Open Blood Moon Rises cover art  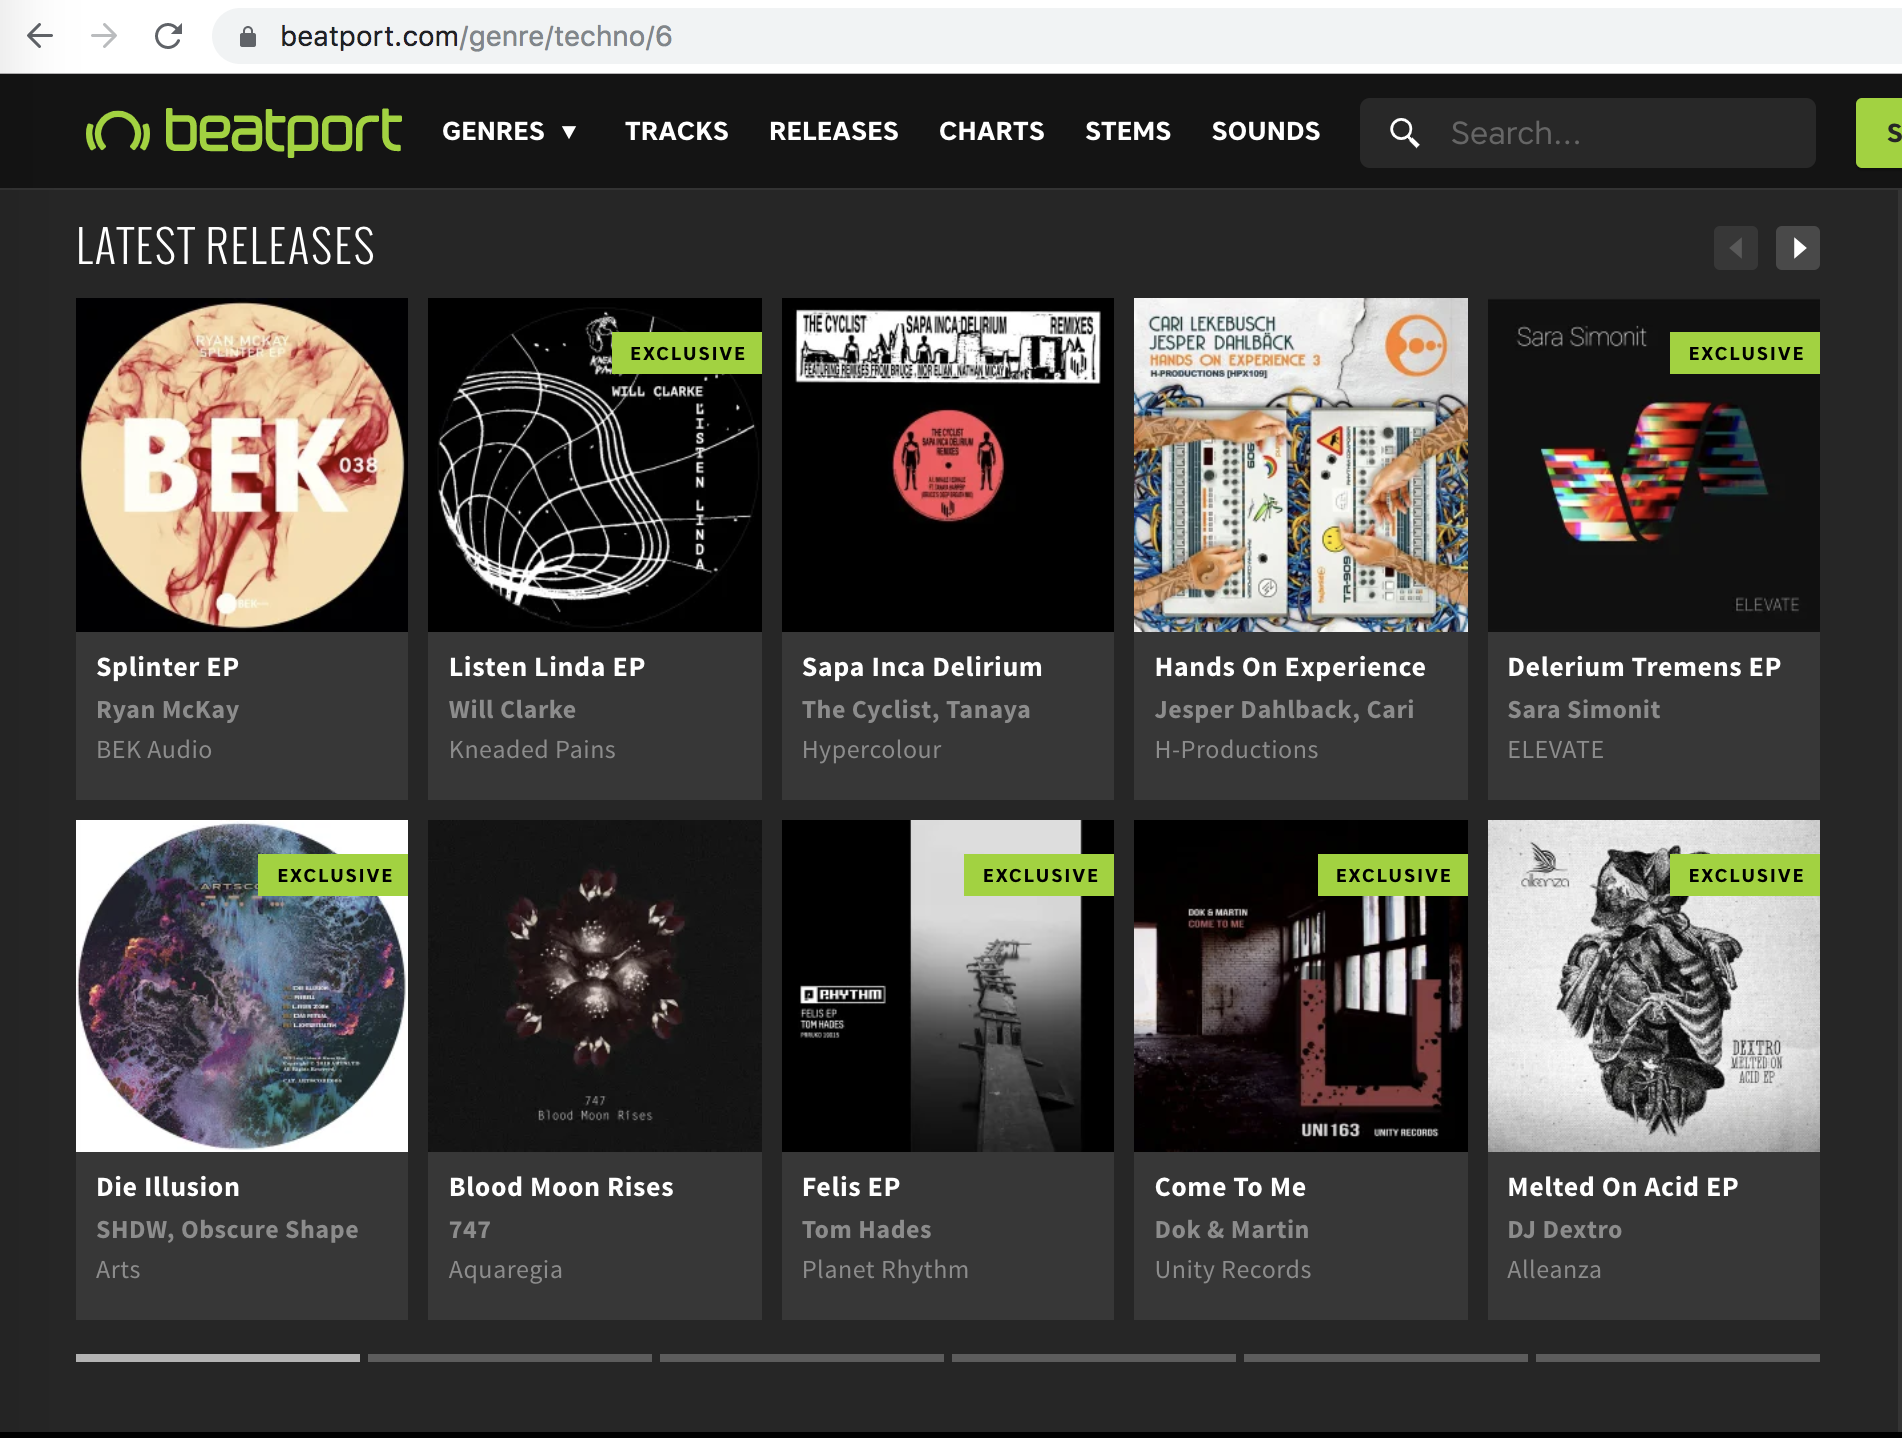(x=595, y=986)
